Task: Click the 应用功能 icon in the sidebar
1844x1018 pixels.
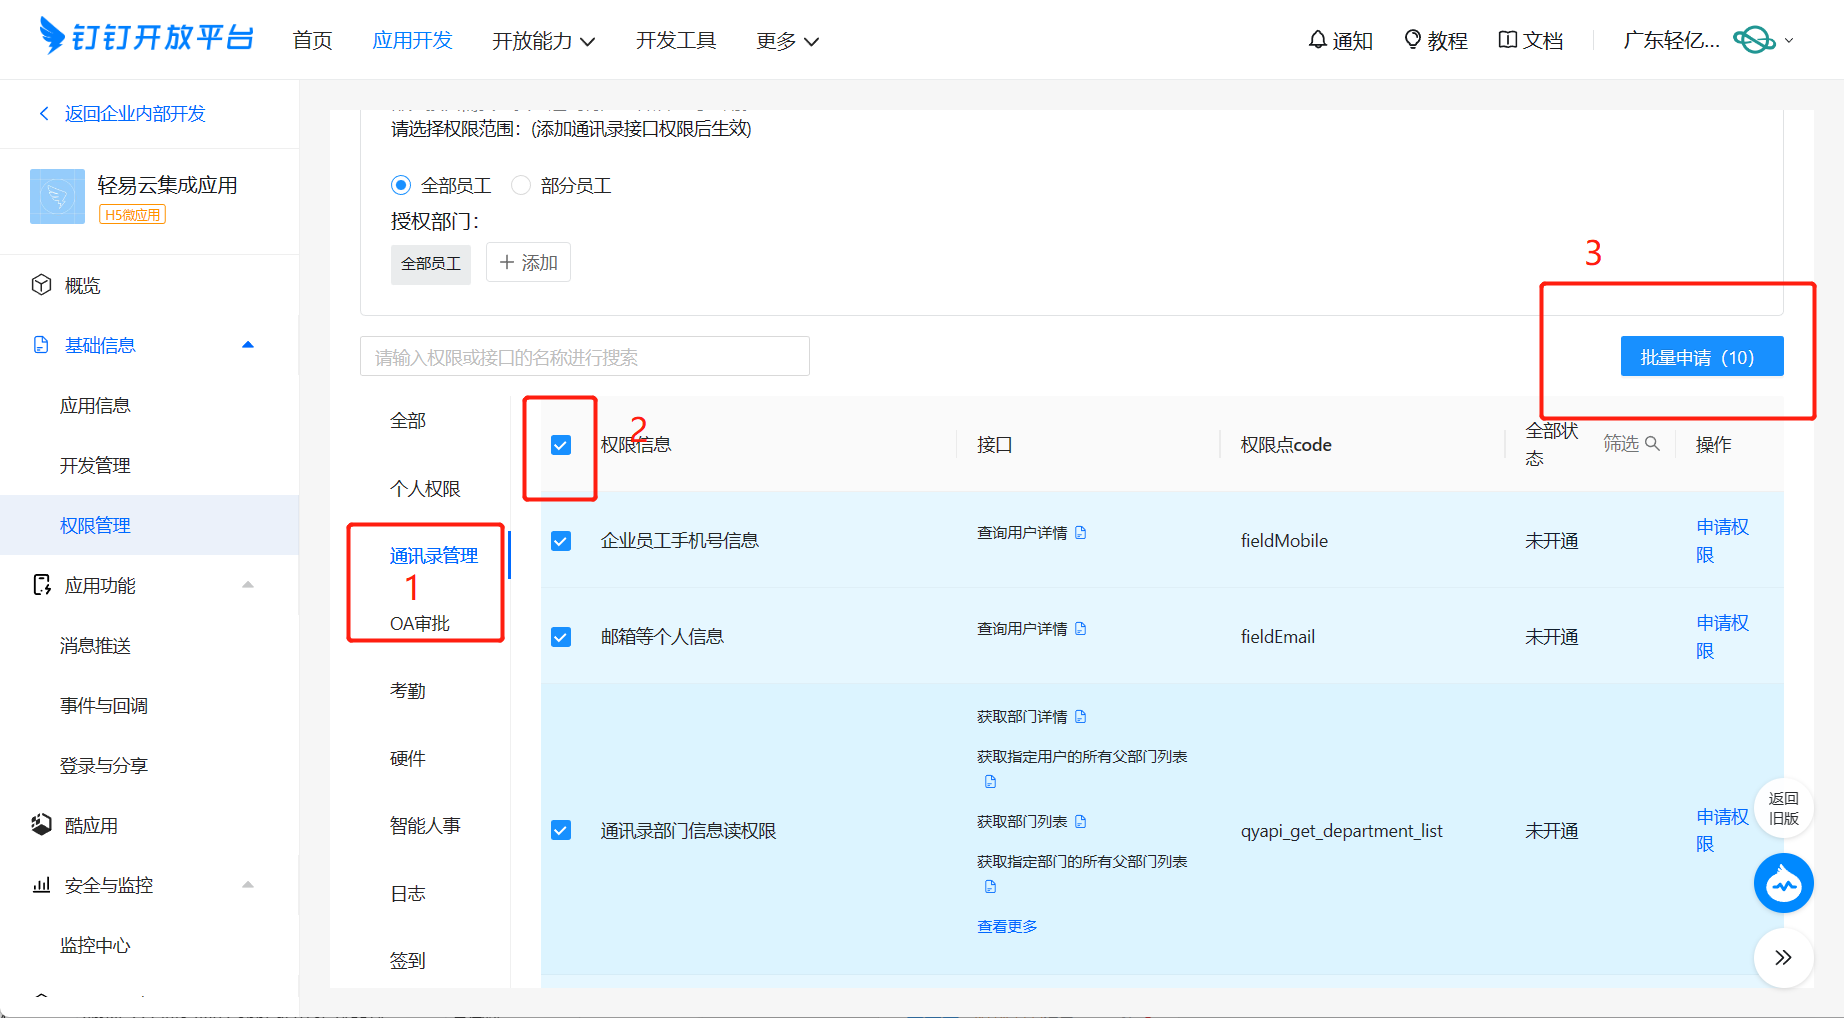Action: coord(42,585)
